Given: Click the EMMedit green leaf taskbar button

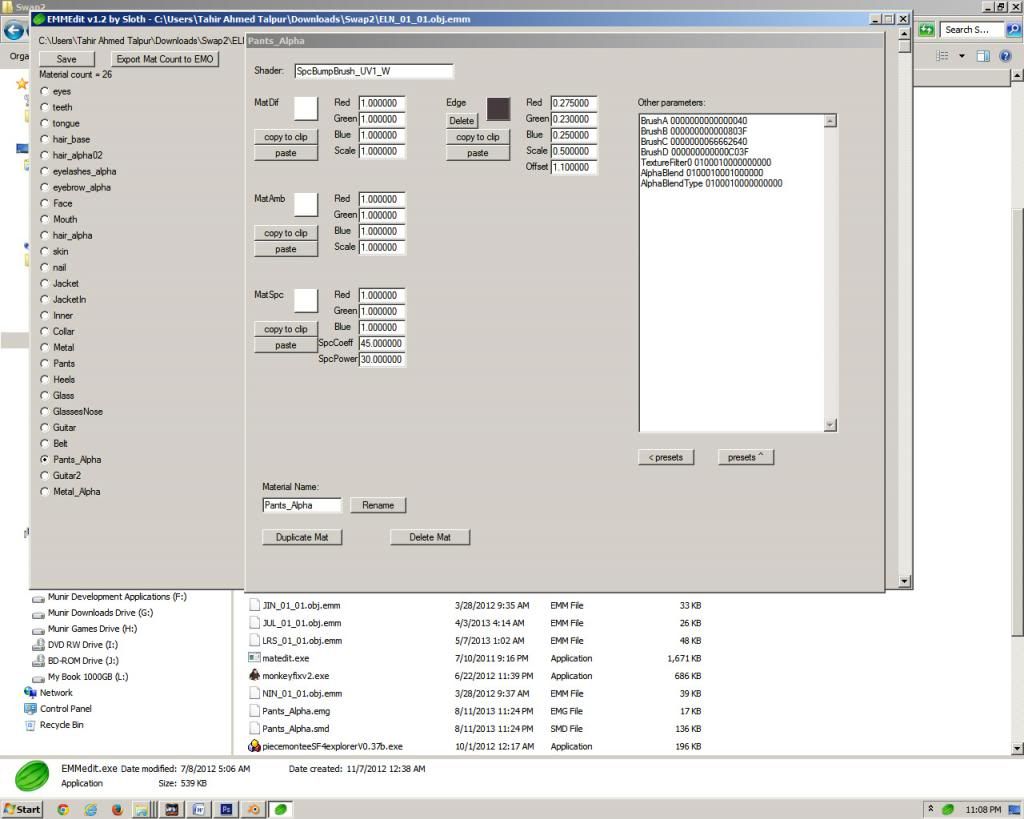Looking at the screenshot, I should tap(281, 810).
